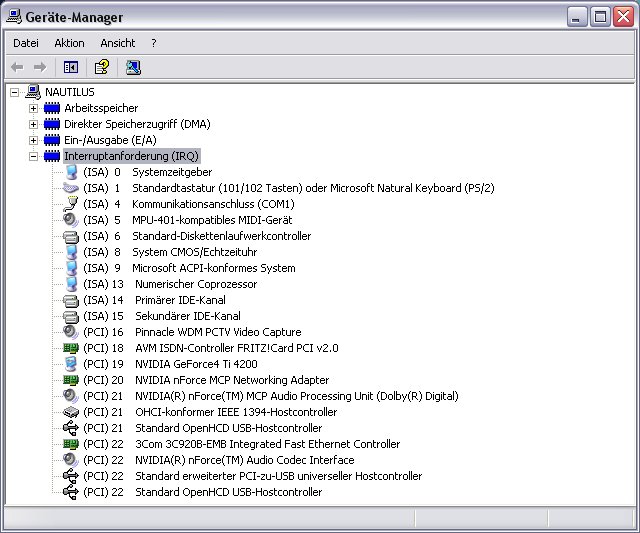Image resolution: width=640 pixels, height=533 pixels.
Task: Click the Back arrow toolbar button
Action: click(17, 67)
